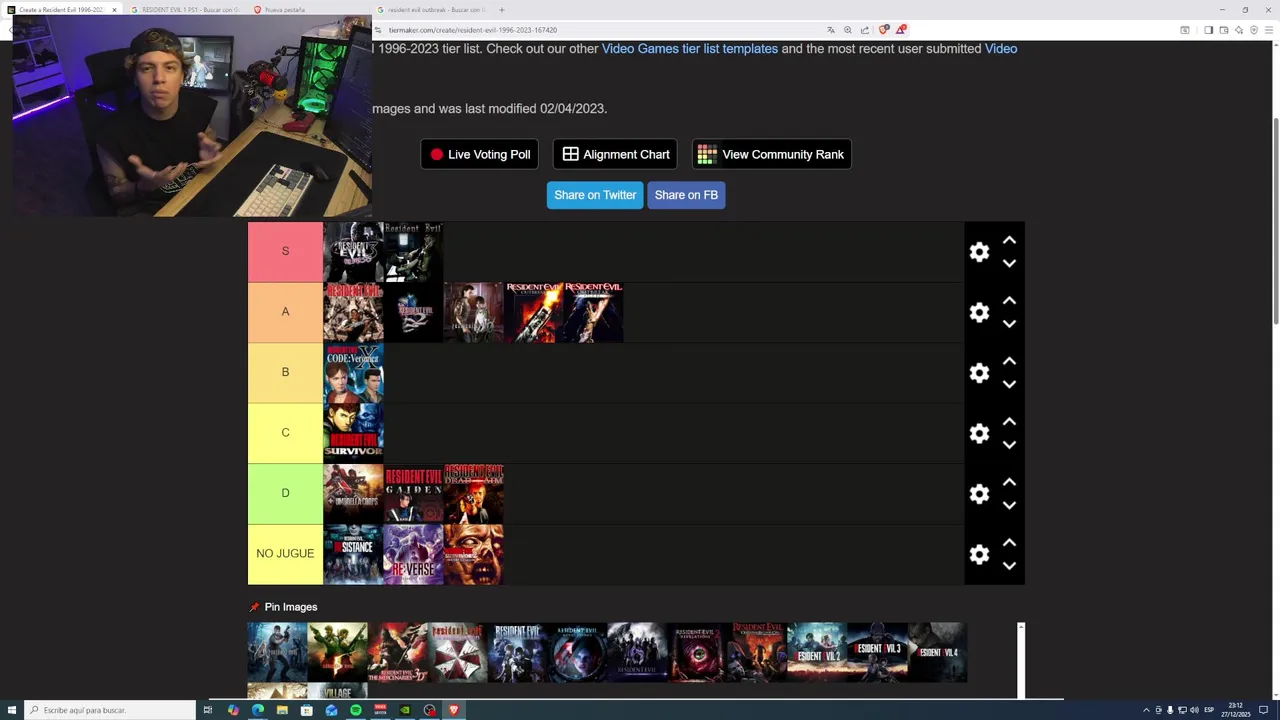This screenshot has height=720, width=1280.
Task: Select Resident Evil 4 remake thumbnail in pool
Action: click(937, 652)
